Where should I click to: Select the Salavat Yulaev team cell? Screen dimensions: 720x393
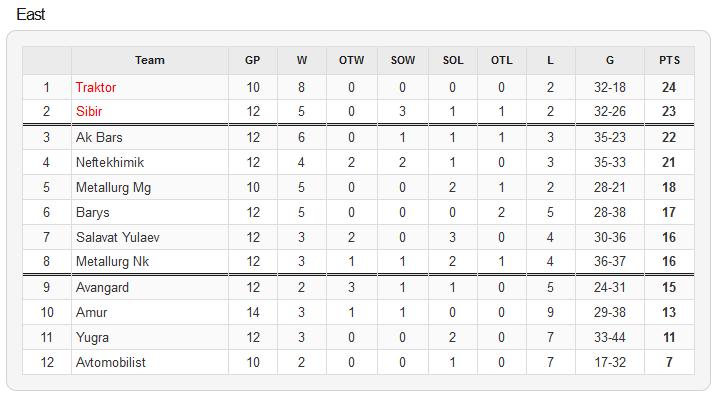tap(150, 237)
